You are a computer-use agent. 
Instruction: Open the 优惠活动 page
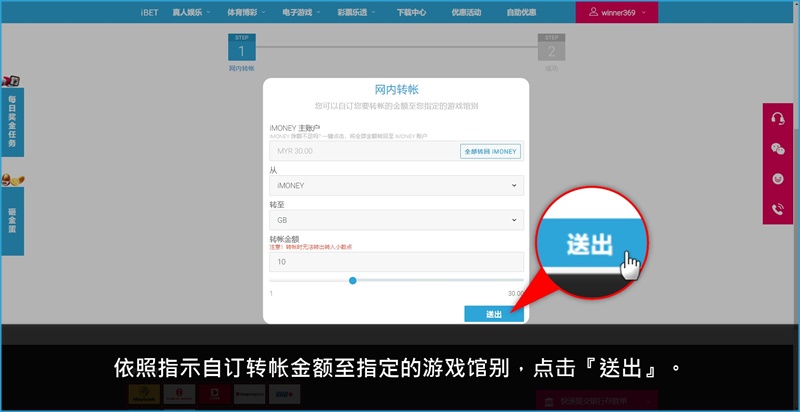(x=466, y=12)
